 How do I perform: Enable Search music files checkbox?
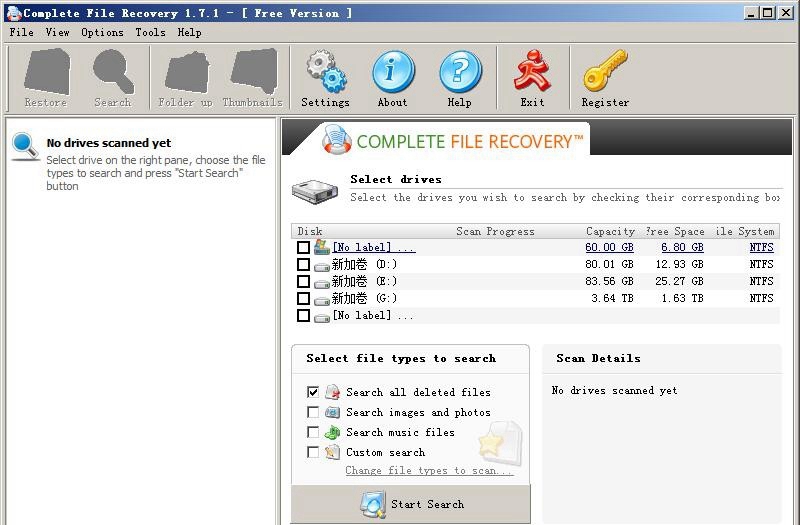coord(313,432)
